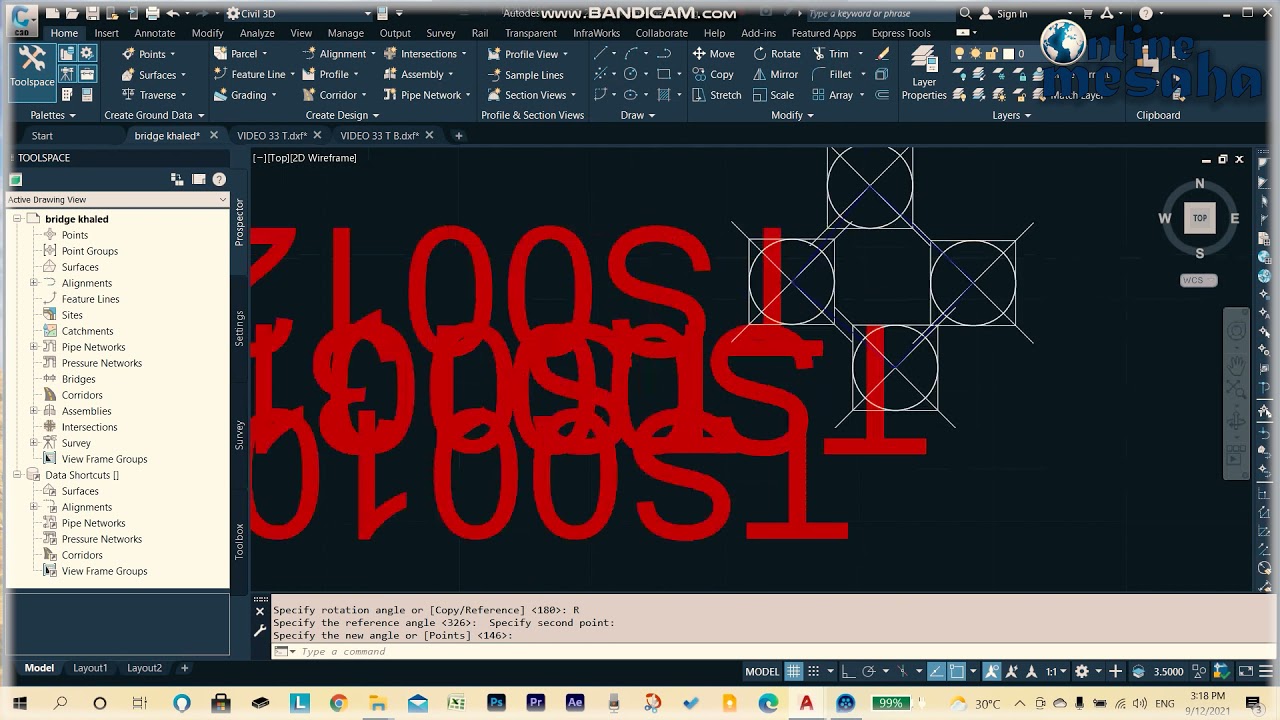
Task: Click the Stretch tool
Action: [x=717, y=96]
